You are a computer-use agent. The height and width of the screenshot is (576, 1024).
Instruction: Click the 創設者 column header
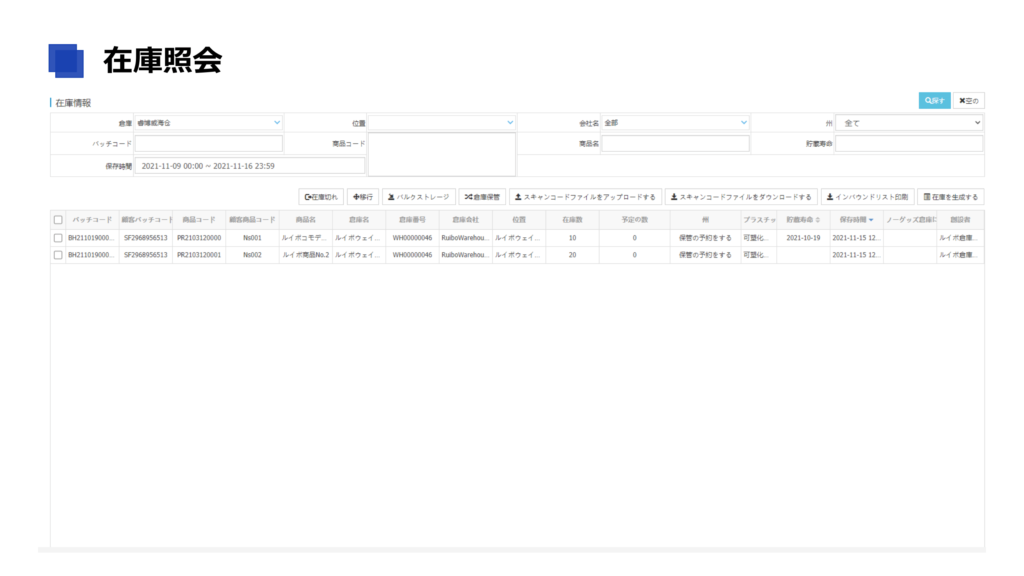[x=960, y=220]
